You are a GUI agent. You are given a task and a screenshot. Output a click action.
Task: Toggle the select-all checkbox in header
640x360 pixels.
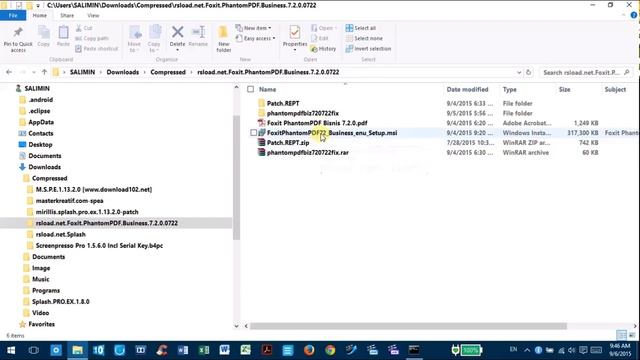point(251,89)
